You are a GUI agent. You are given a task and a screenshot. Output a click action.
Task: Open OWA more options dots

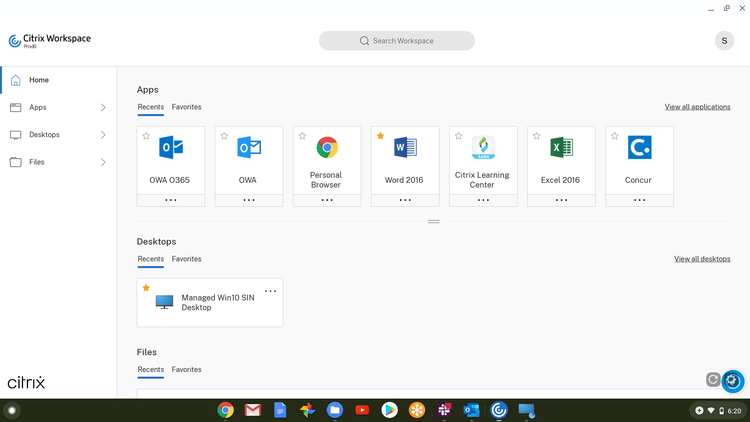point(249,200)
